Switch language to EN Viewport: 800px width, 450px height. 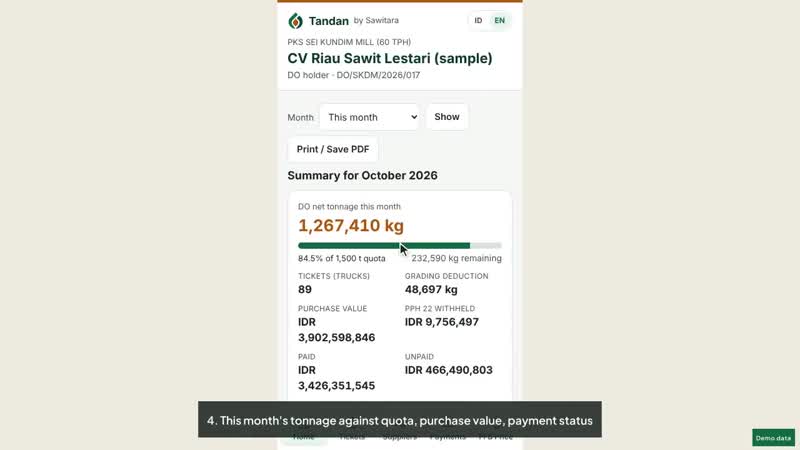pyautogui.click(x=499, y=20)
